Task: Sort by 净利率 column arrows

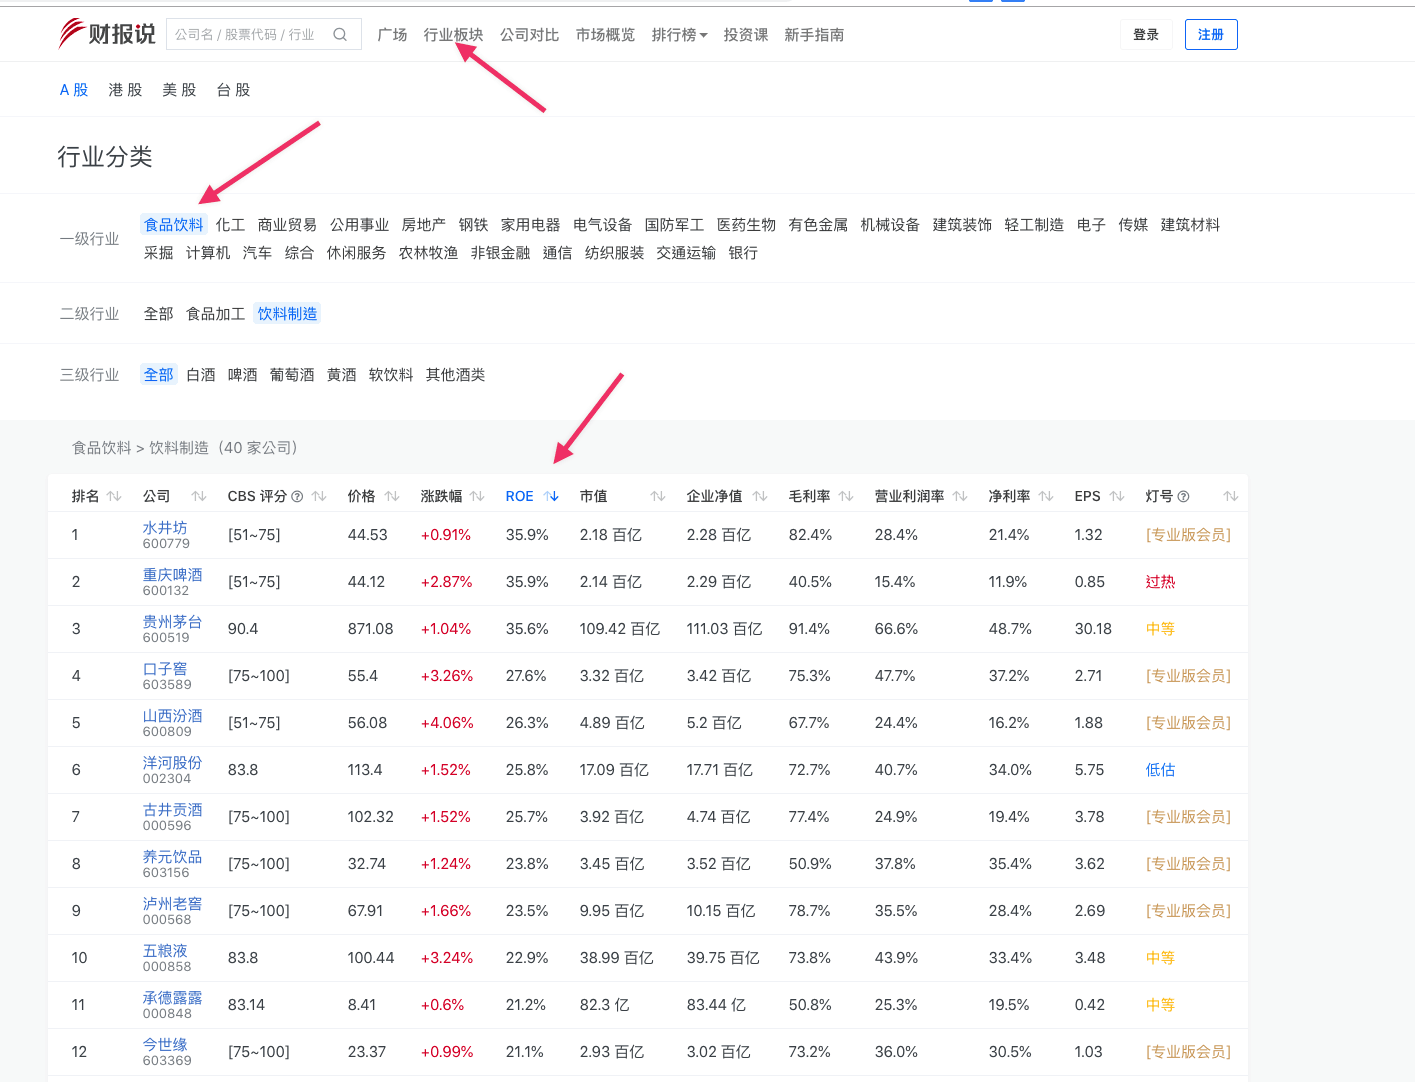Action: (1046, 496)
